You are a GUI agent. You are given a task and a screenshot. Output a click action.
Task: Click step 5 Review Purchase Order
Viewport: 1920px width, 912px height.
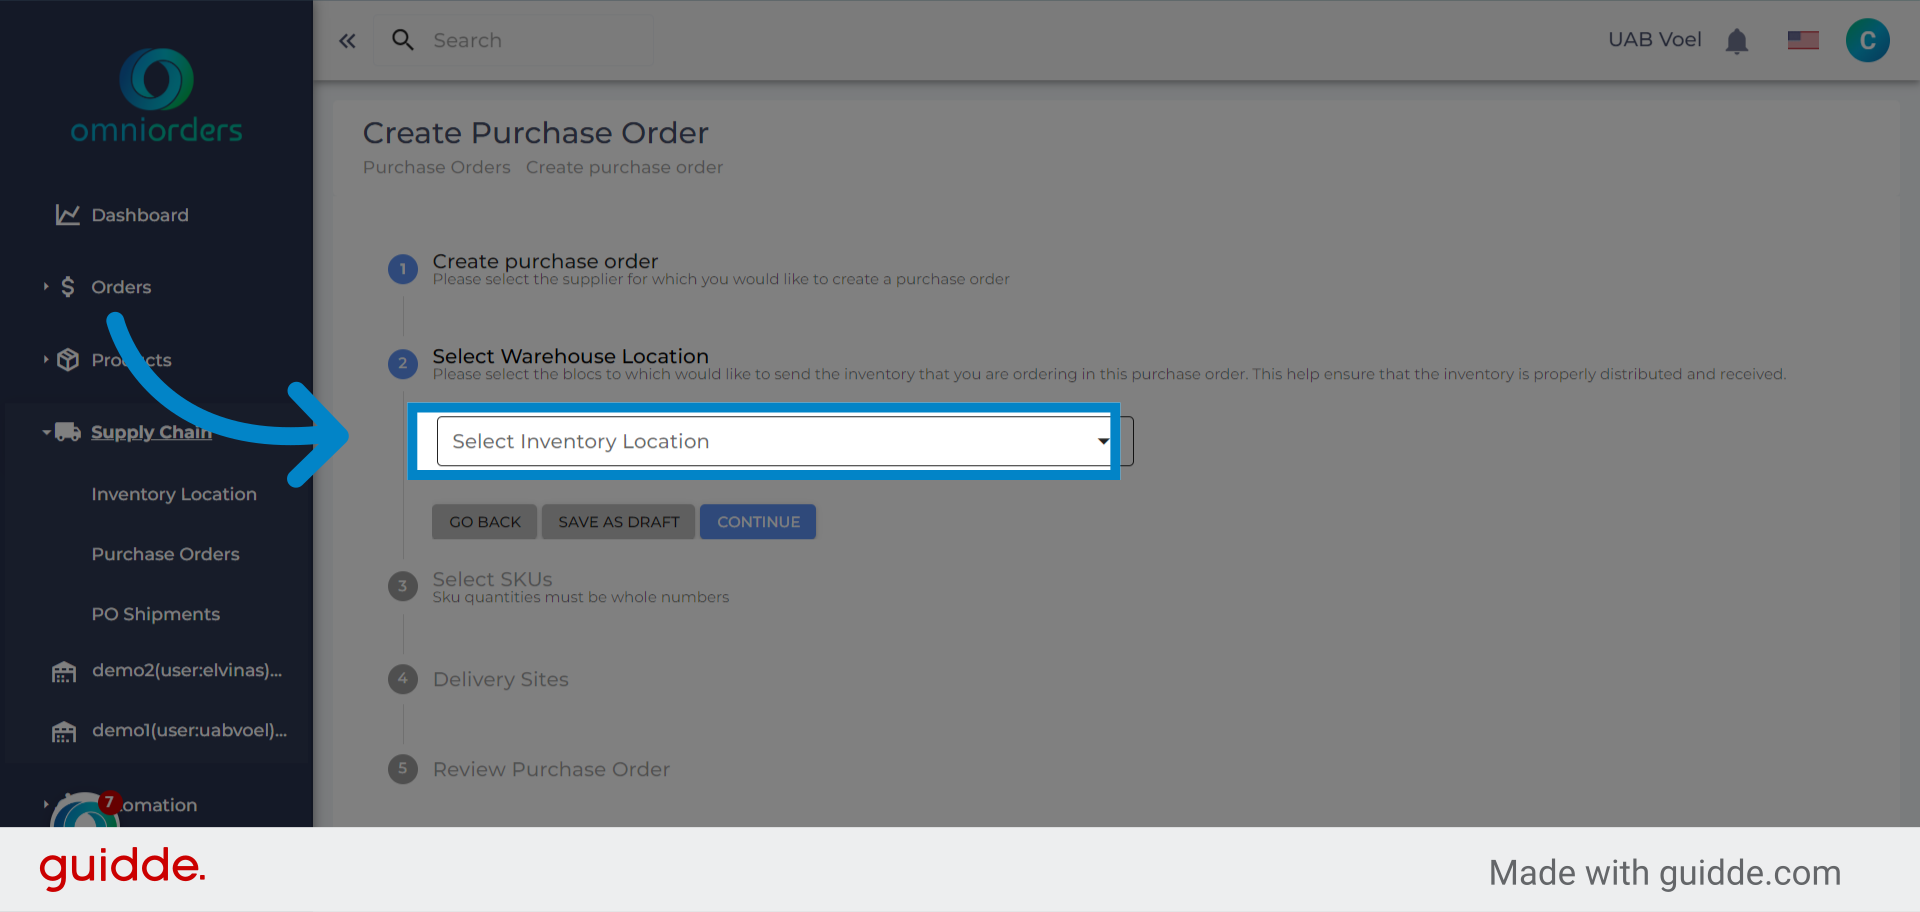pyautogui.click(x=552, y=769)
